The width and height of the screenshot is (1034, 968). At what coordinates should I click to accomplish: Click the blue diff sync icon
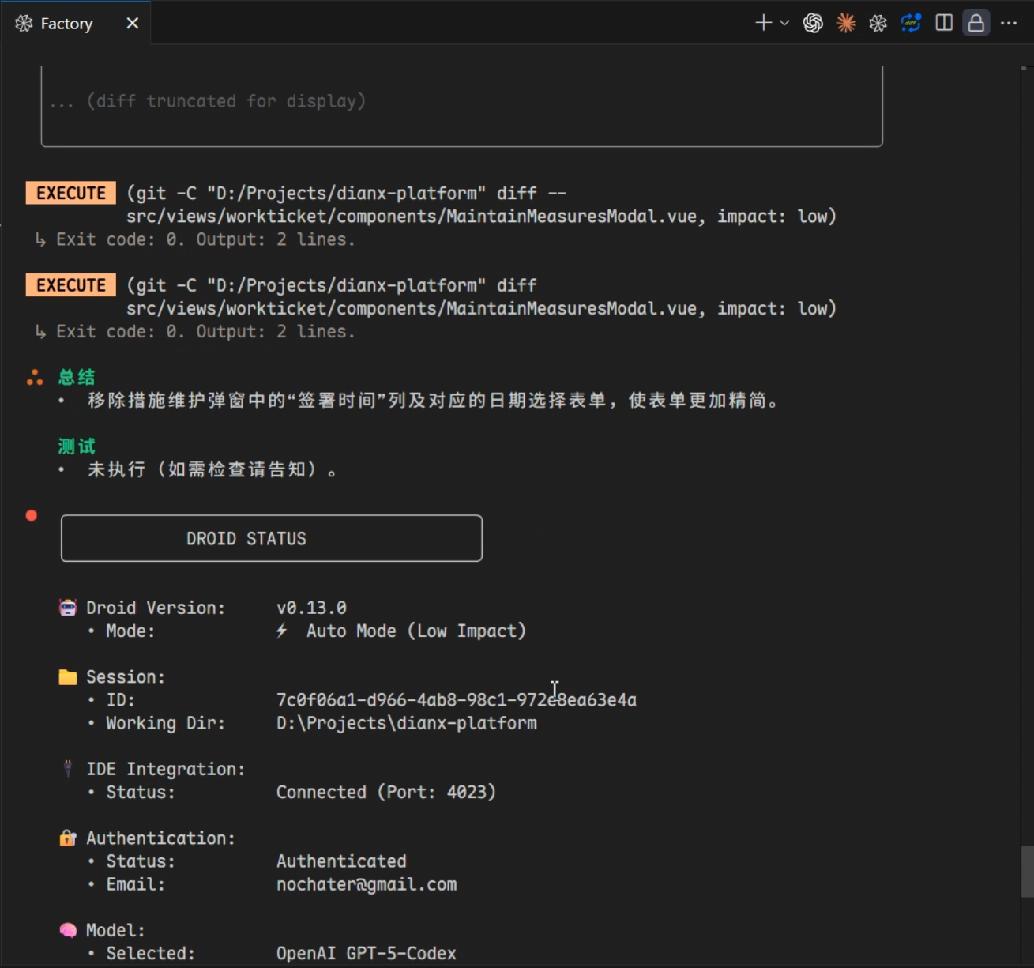[911, 23]
